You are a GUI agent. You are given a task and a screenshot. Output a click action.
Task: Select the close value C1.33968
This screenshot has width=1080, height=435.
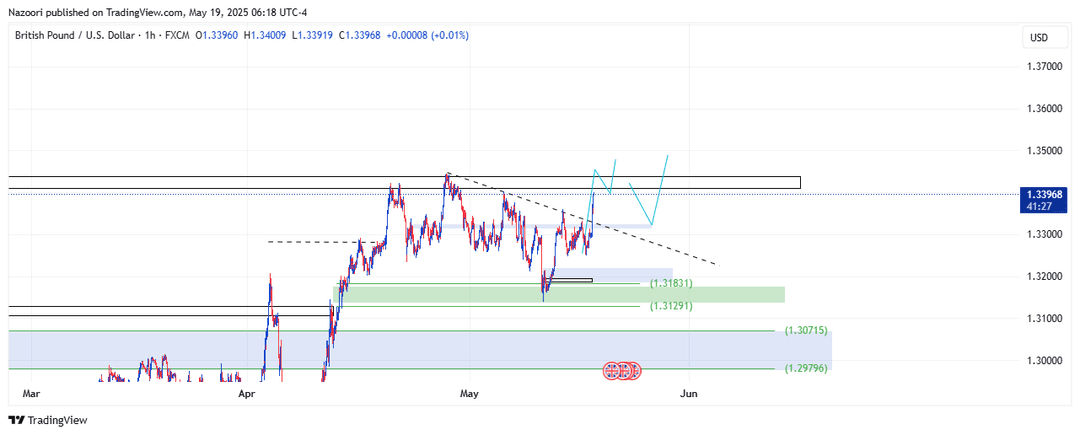[360, 35]
